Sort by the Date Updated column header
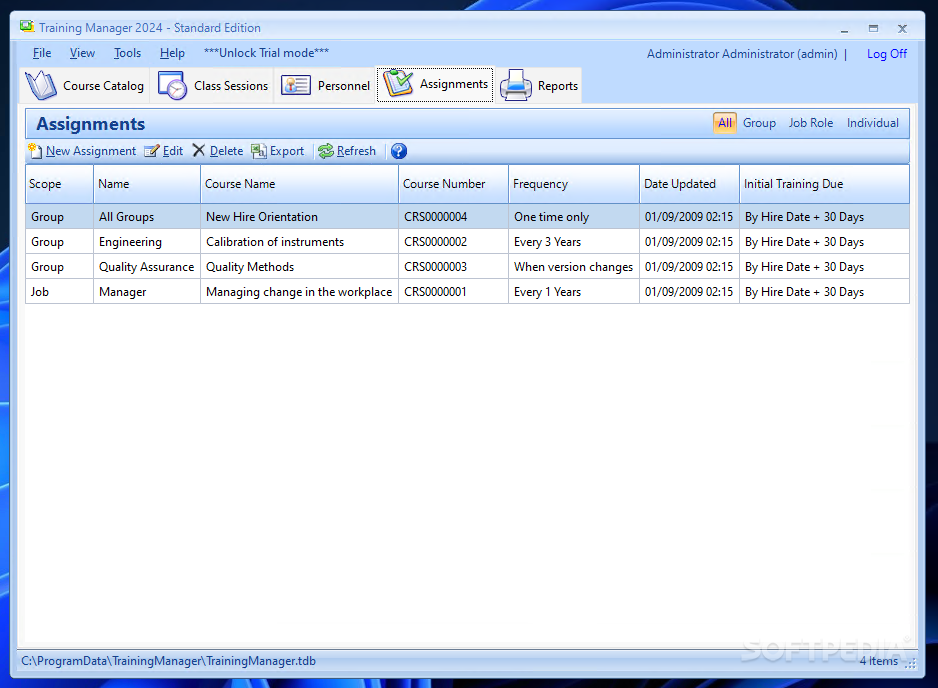Image resolution: width=938 pixels, height=688 pixels. tap(689, 184)
